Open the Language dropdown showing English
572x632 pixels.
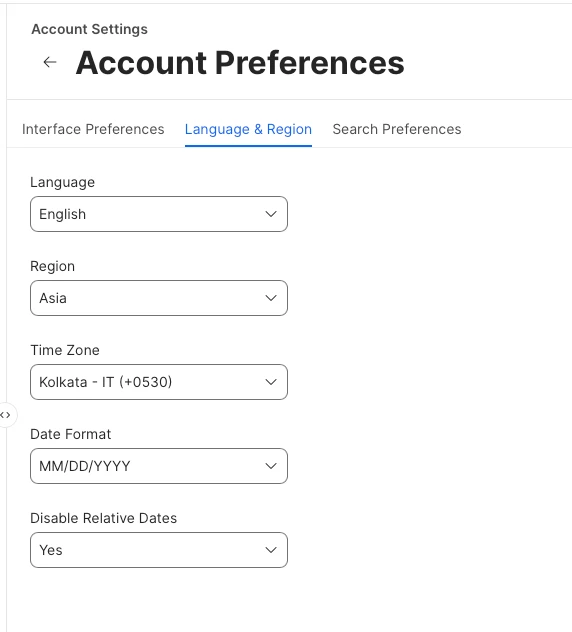[x=159, y=214]
